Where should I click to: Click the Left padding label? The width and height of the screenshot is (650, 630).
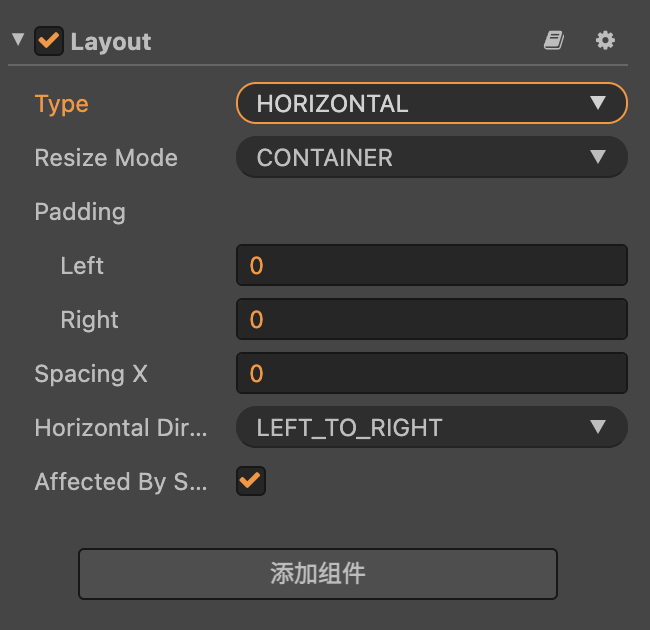(82, 266)
